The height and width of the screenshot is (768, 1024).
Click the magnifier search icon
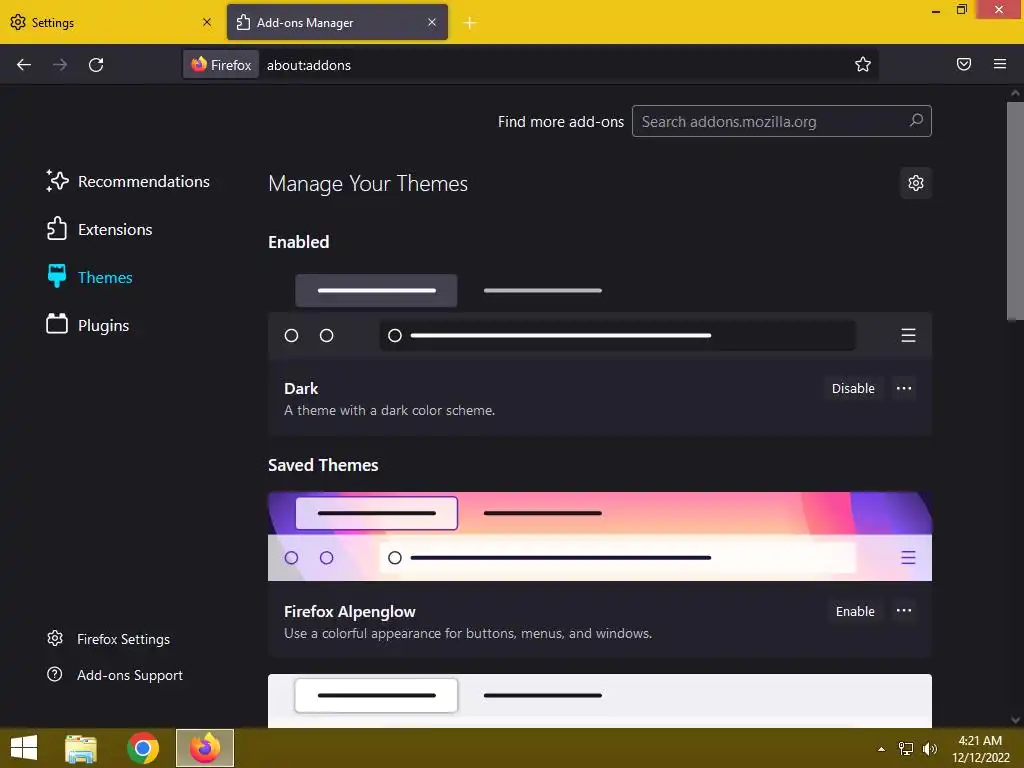(x=916, y=121)
